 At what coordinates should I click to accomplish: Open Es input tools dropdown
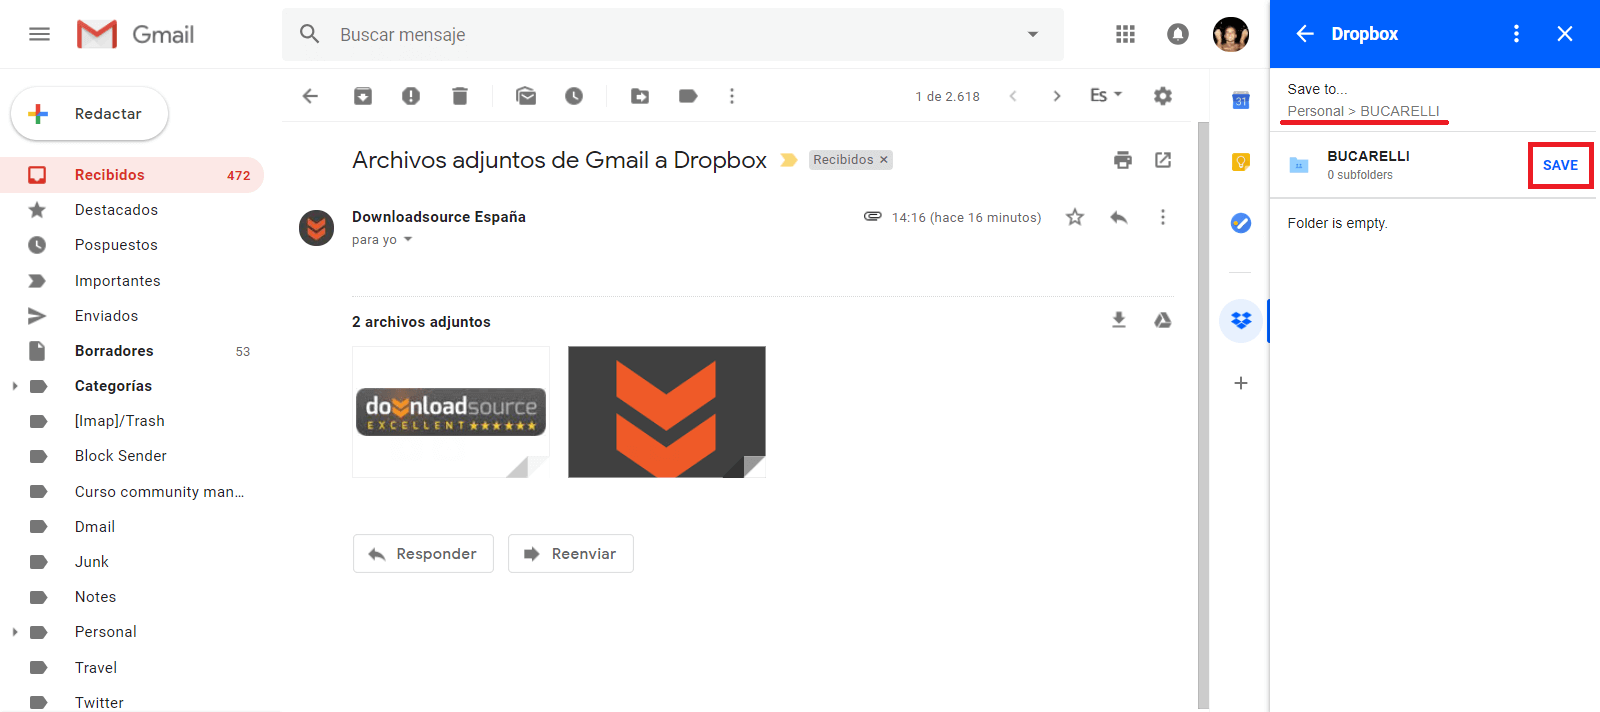pos(1106,95)
